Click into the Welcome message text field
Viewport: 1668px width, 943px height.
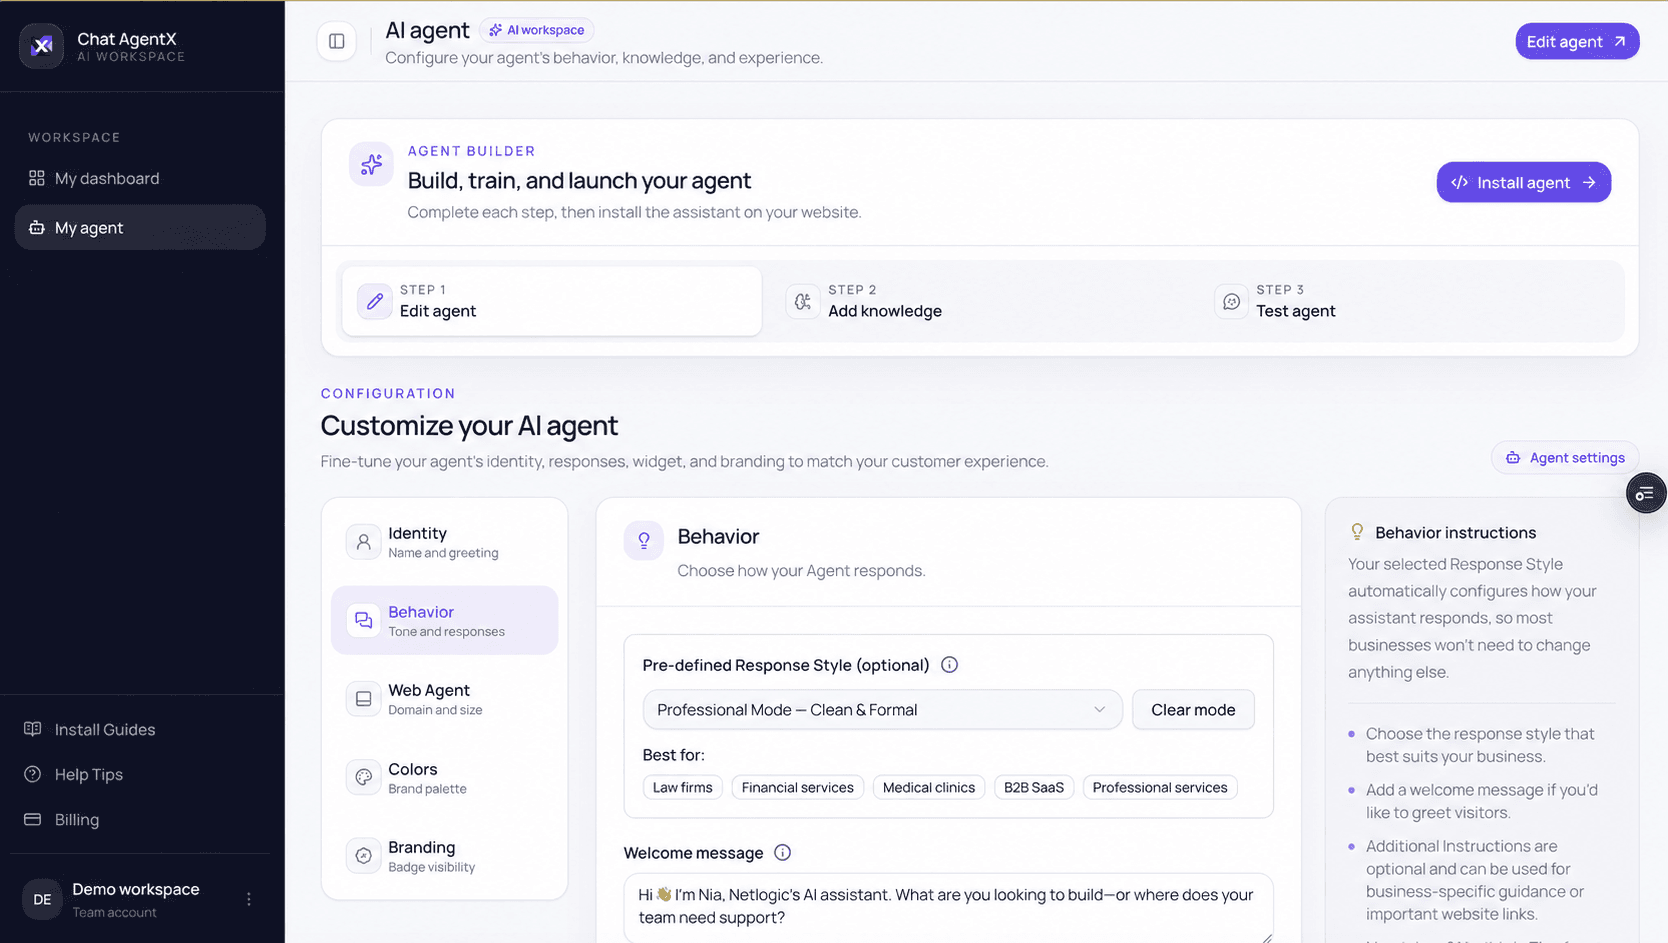[x=948, y=907]
